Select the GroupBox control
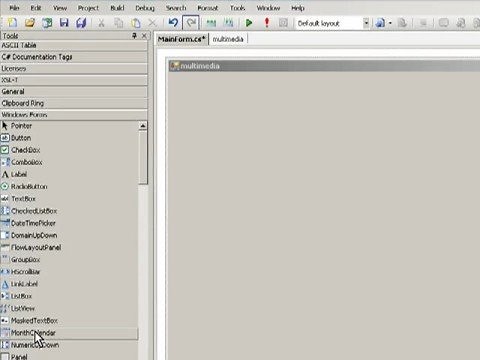 coord(69,260)
